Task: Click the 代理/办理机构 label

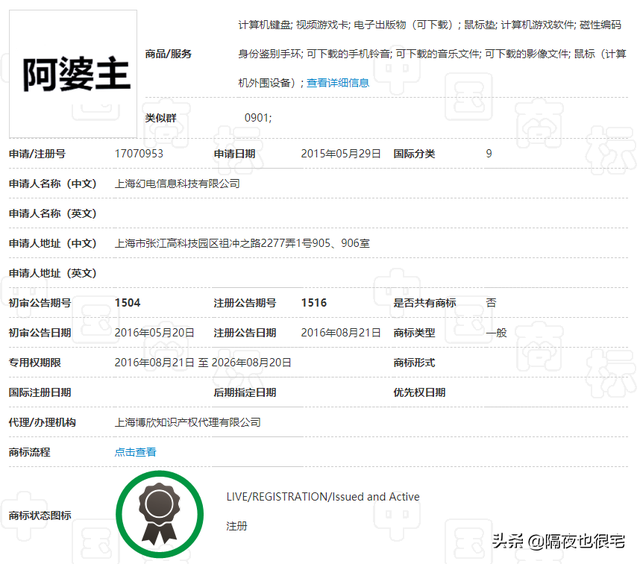Action: (x=42, y=422)
